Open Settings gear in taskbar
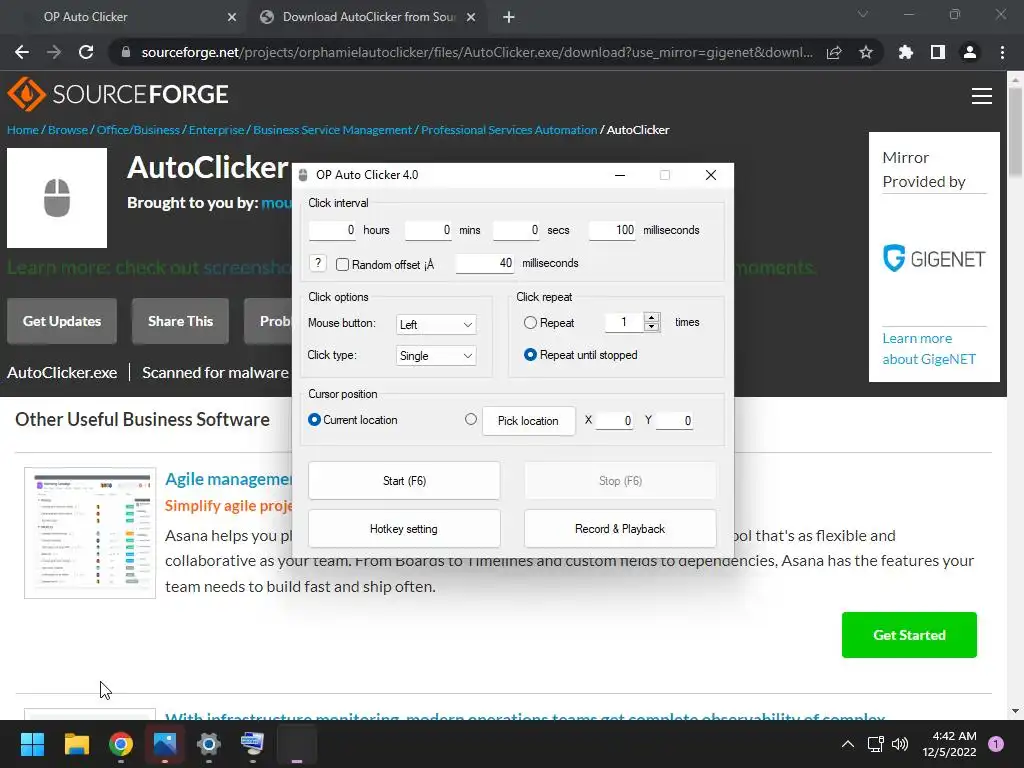Screen dimensions: 1024x768 [208, 744]
